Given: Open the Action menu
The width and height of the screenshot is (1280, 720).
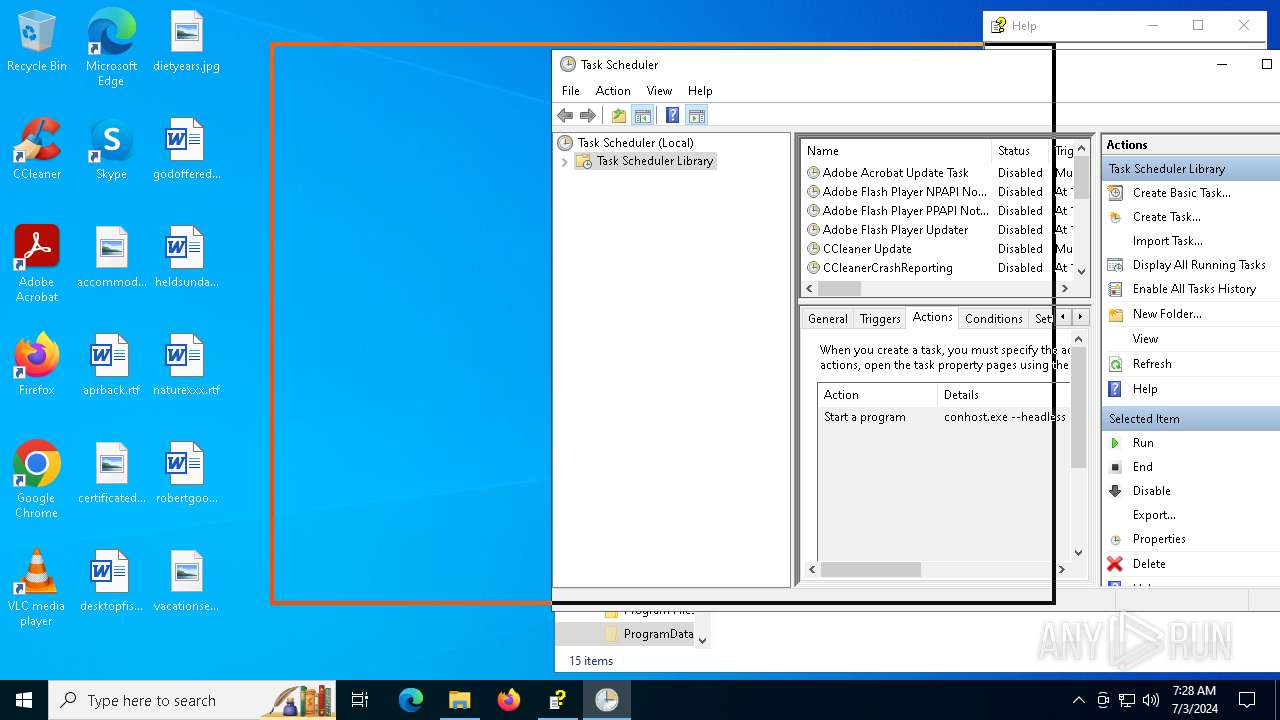Looking at the screenshot, I should click(613, 91).
